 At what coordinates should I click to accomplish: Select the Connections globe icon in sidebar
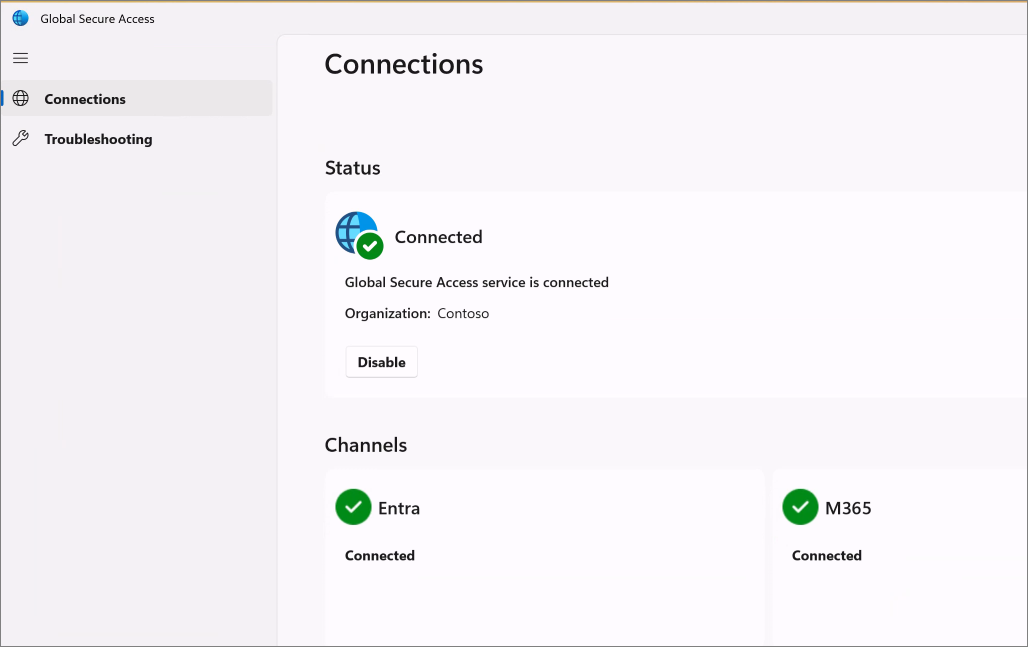(x=21, y=98)
